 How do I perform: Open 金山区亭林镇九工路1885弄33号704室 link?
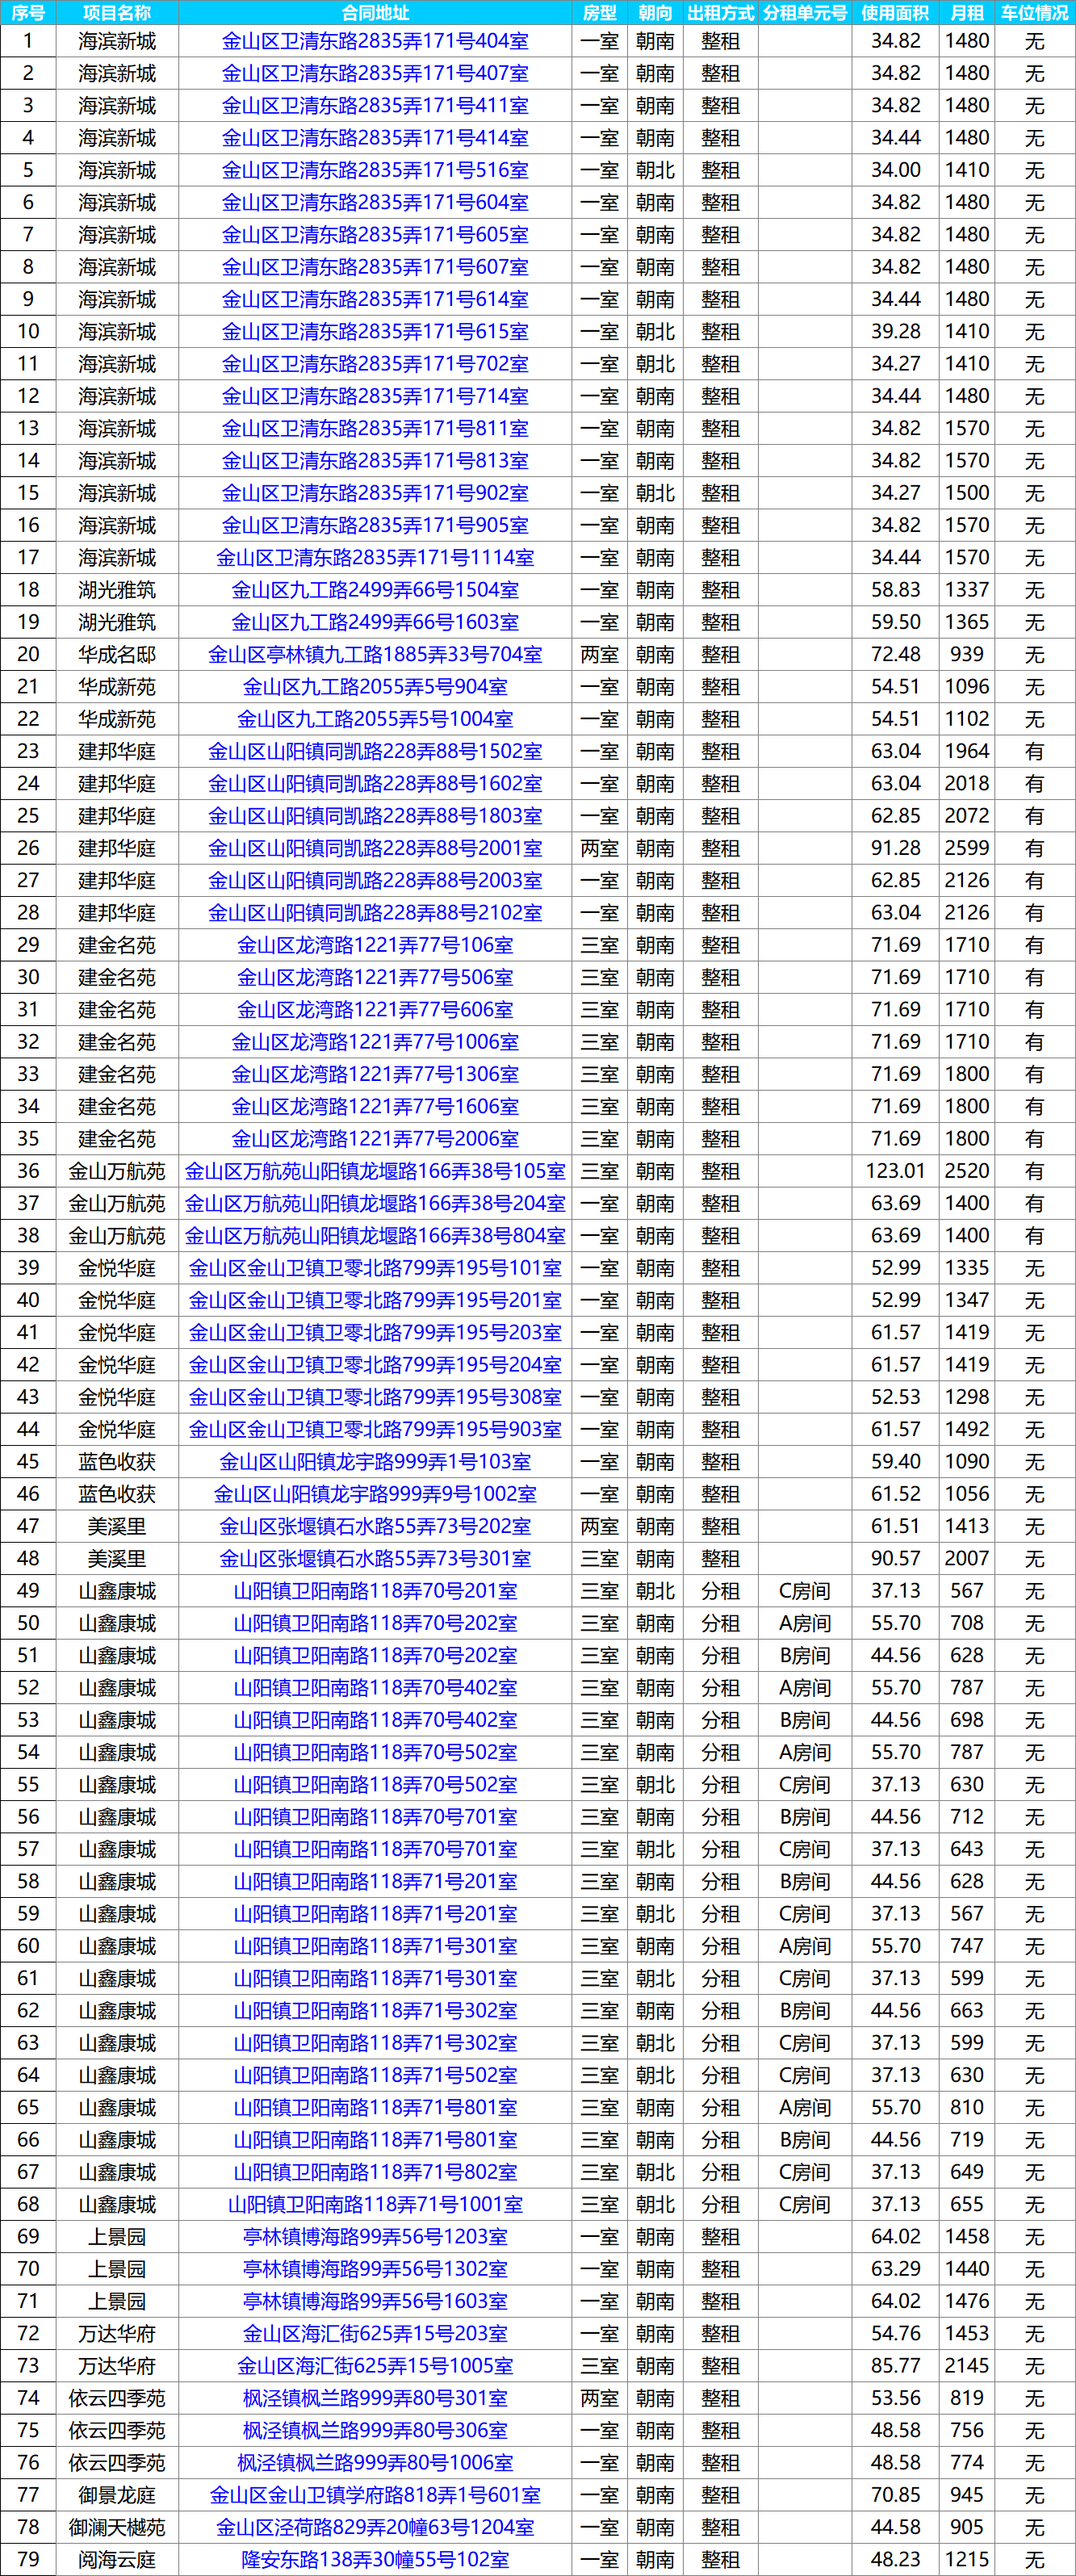375,655
